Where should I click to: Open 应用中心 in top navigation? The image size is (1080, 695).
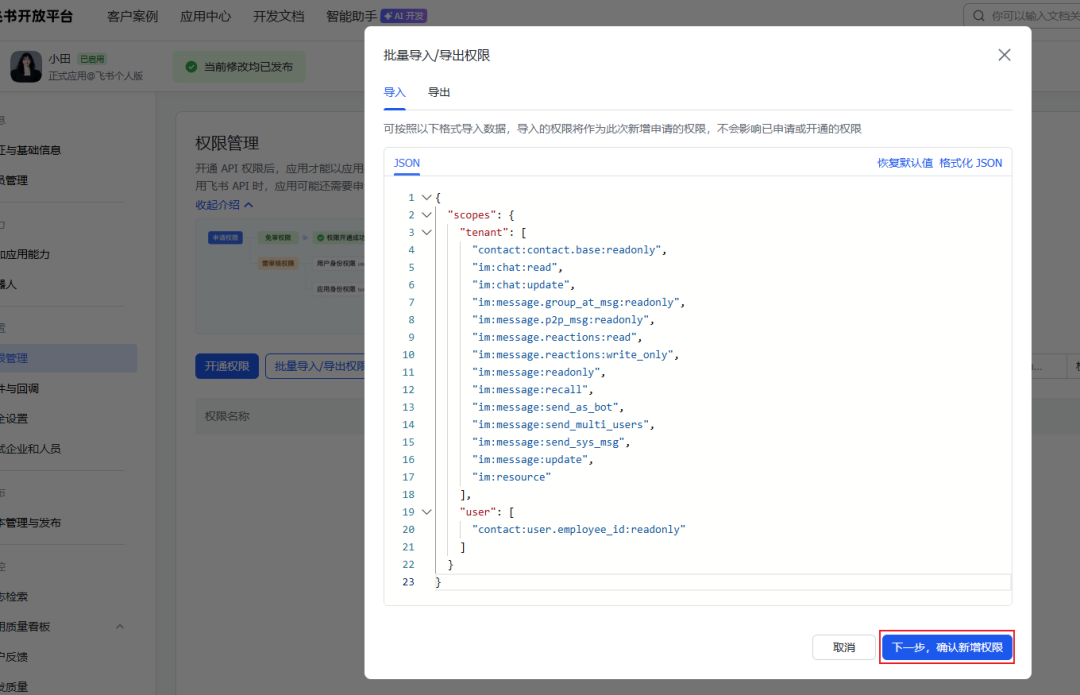tap(205, 16)
